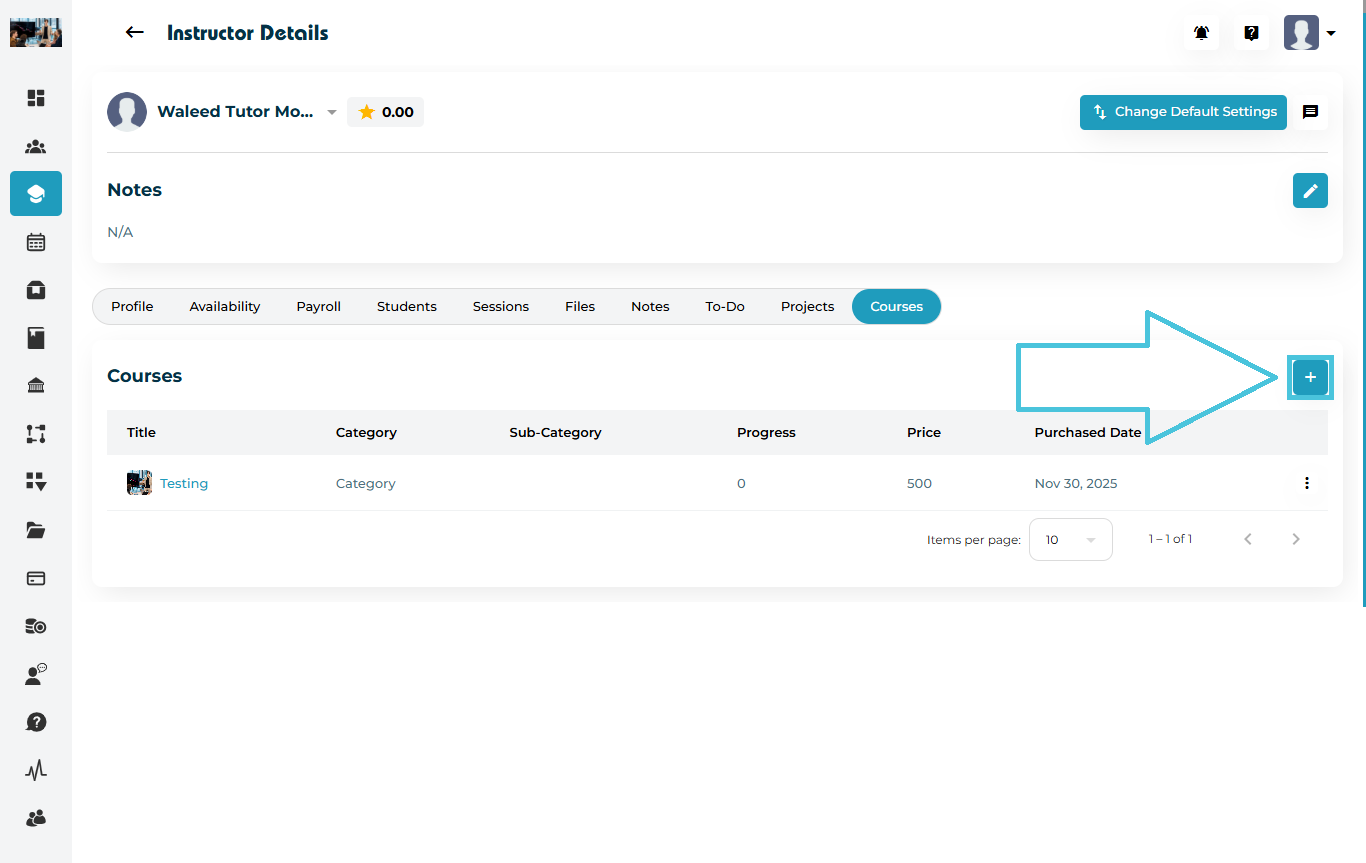Viewport: 1366px width, 863px height.
Task: Open the items per page dropdown
Action: [1070, 539]
